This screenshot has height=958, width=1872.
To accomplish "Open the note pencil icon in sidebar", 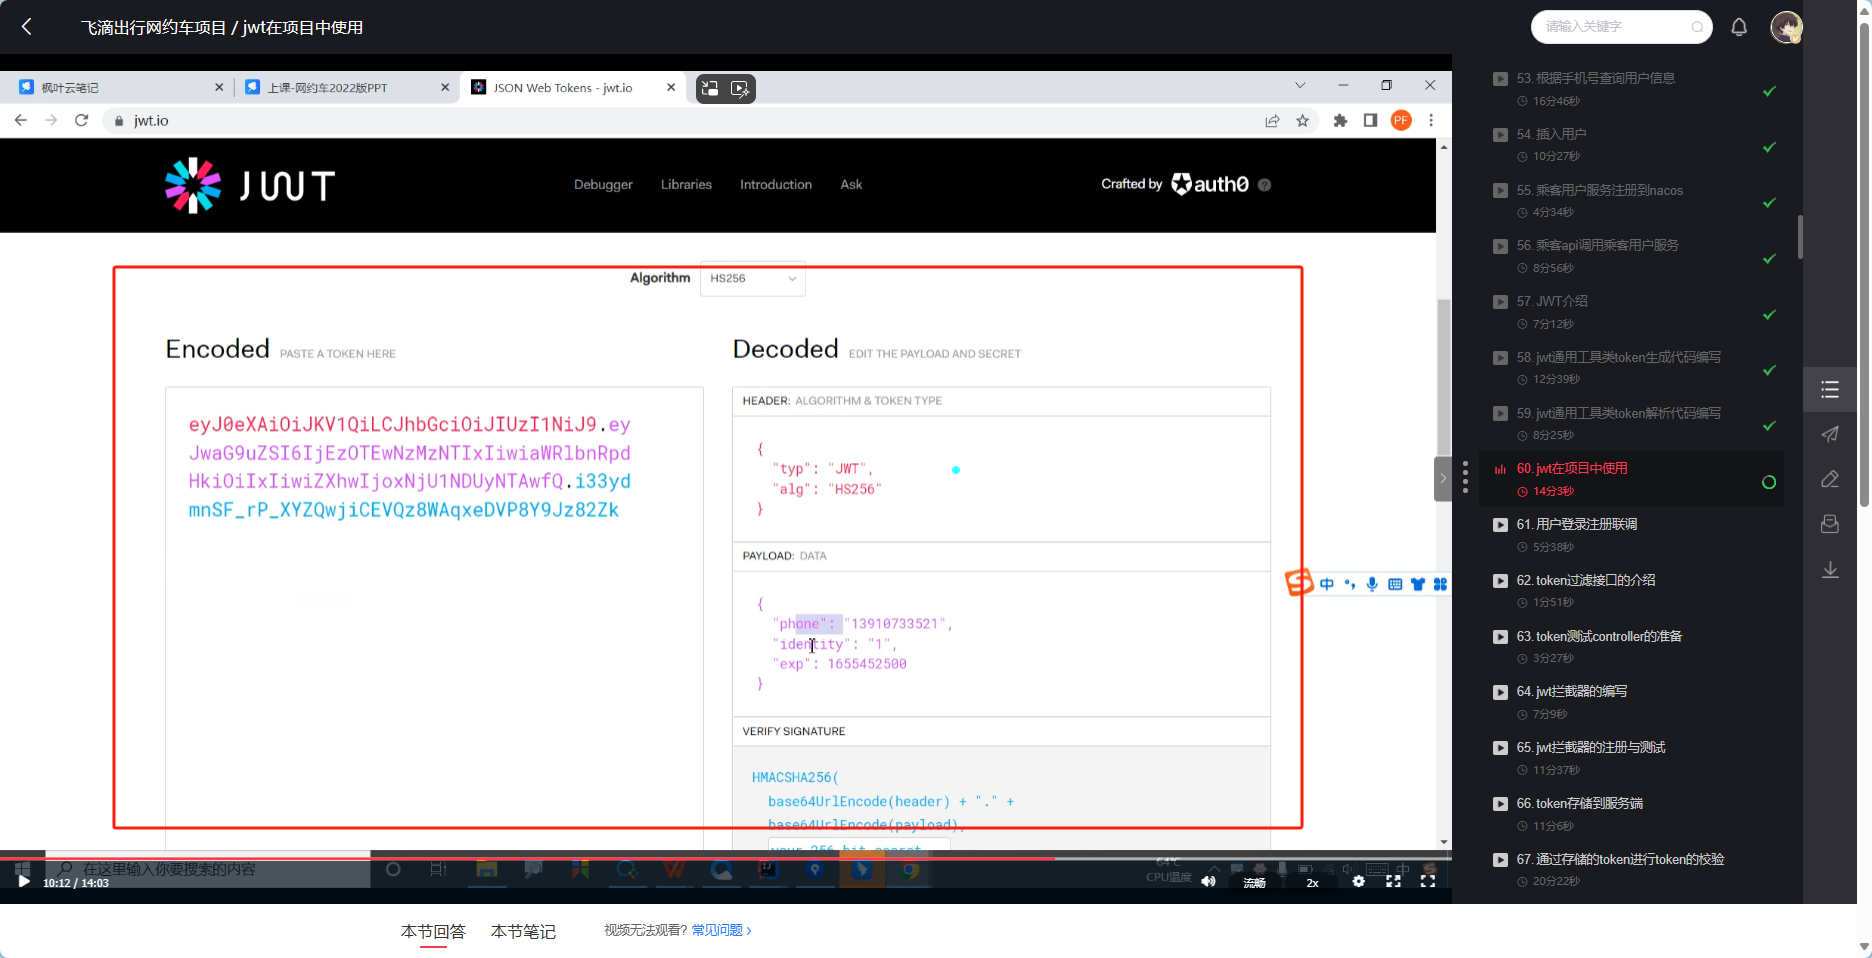I will click(x=1829, y=479).
